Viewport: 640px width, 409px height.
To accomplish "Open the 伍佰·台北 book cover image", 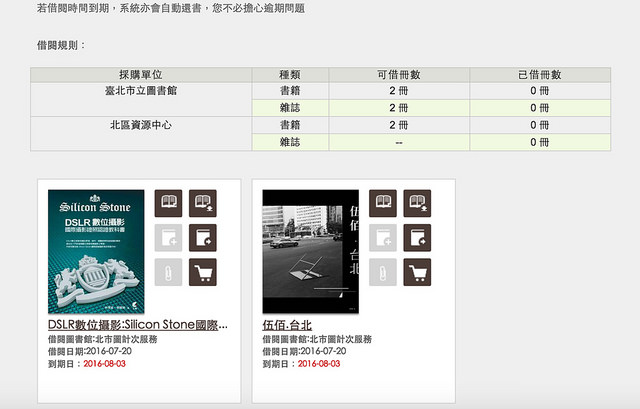I will point(309,252).
